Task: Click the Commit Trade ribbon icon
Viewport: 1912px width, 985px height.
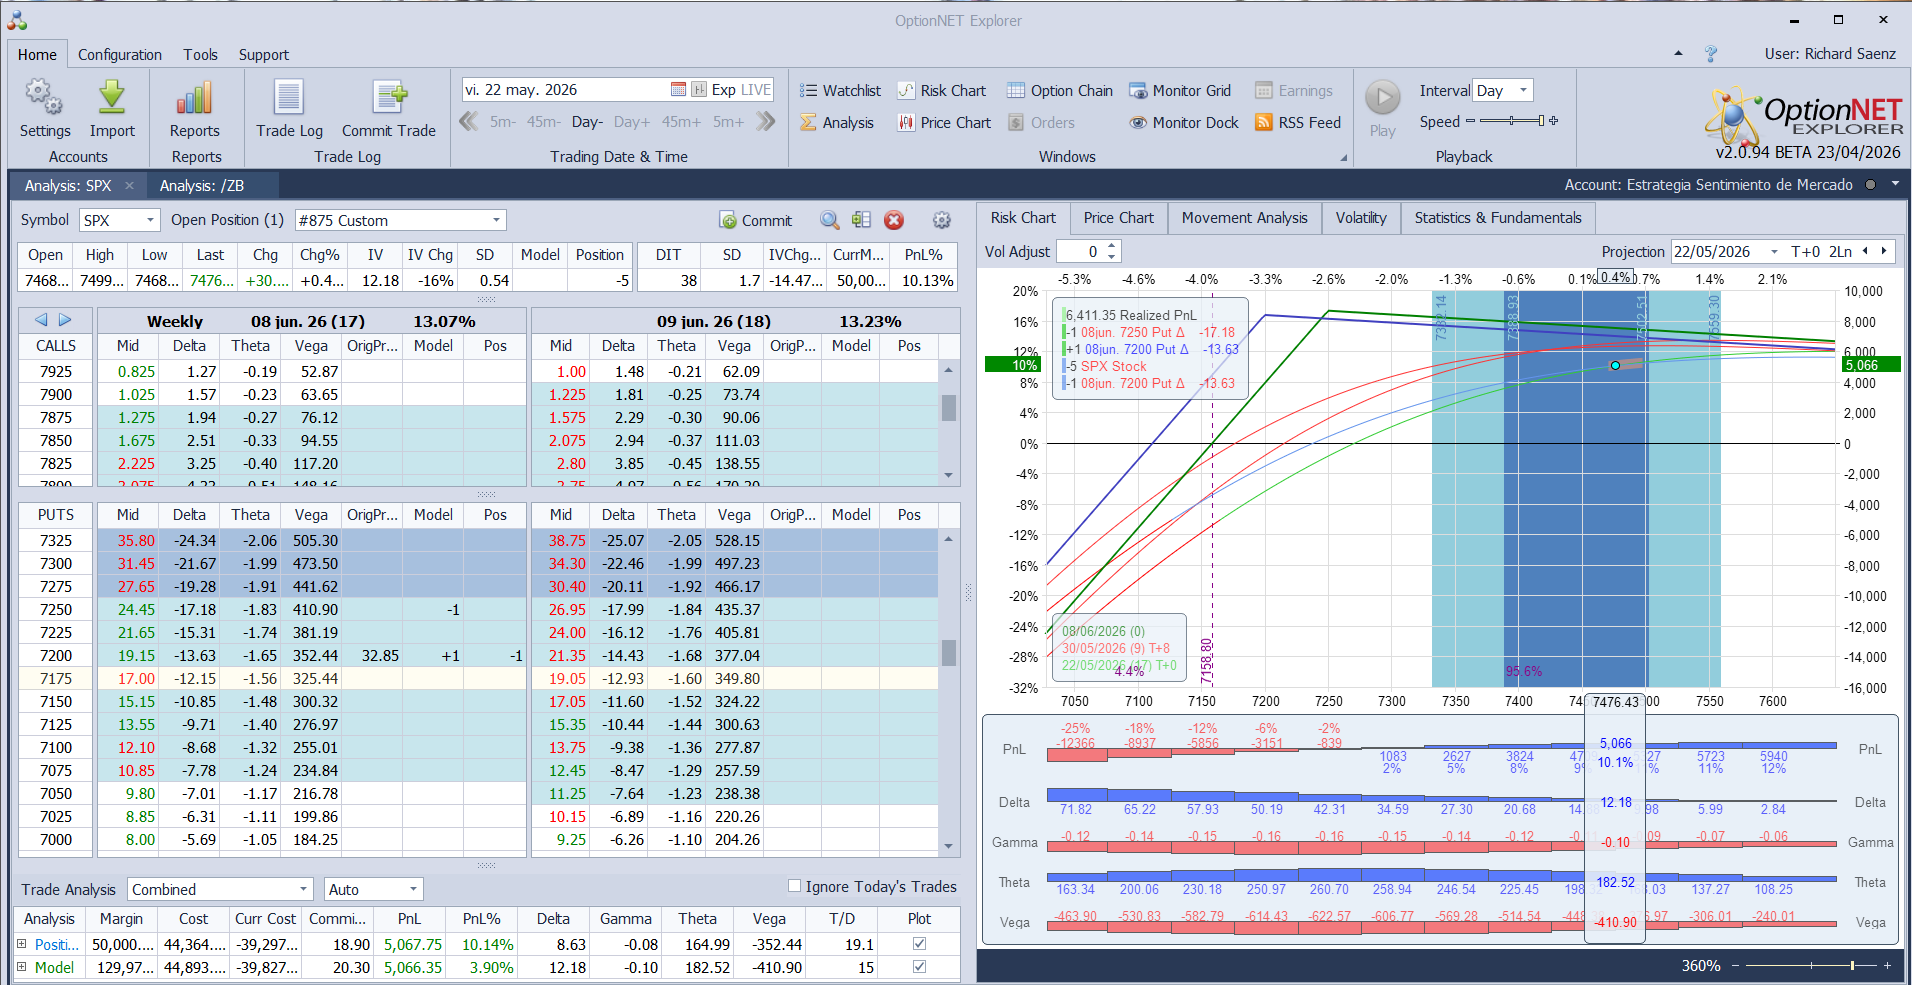Action: pos(389,98)
